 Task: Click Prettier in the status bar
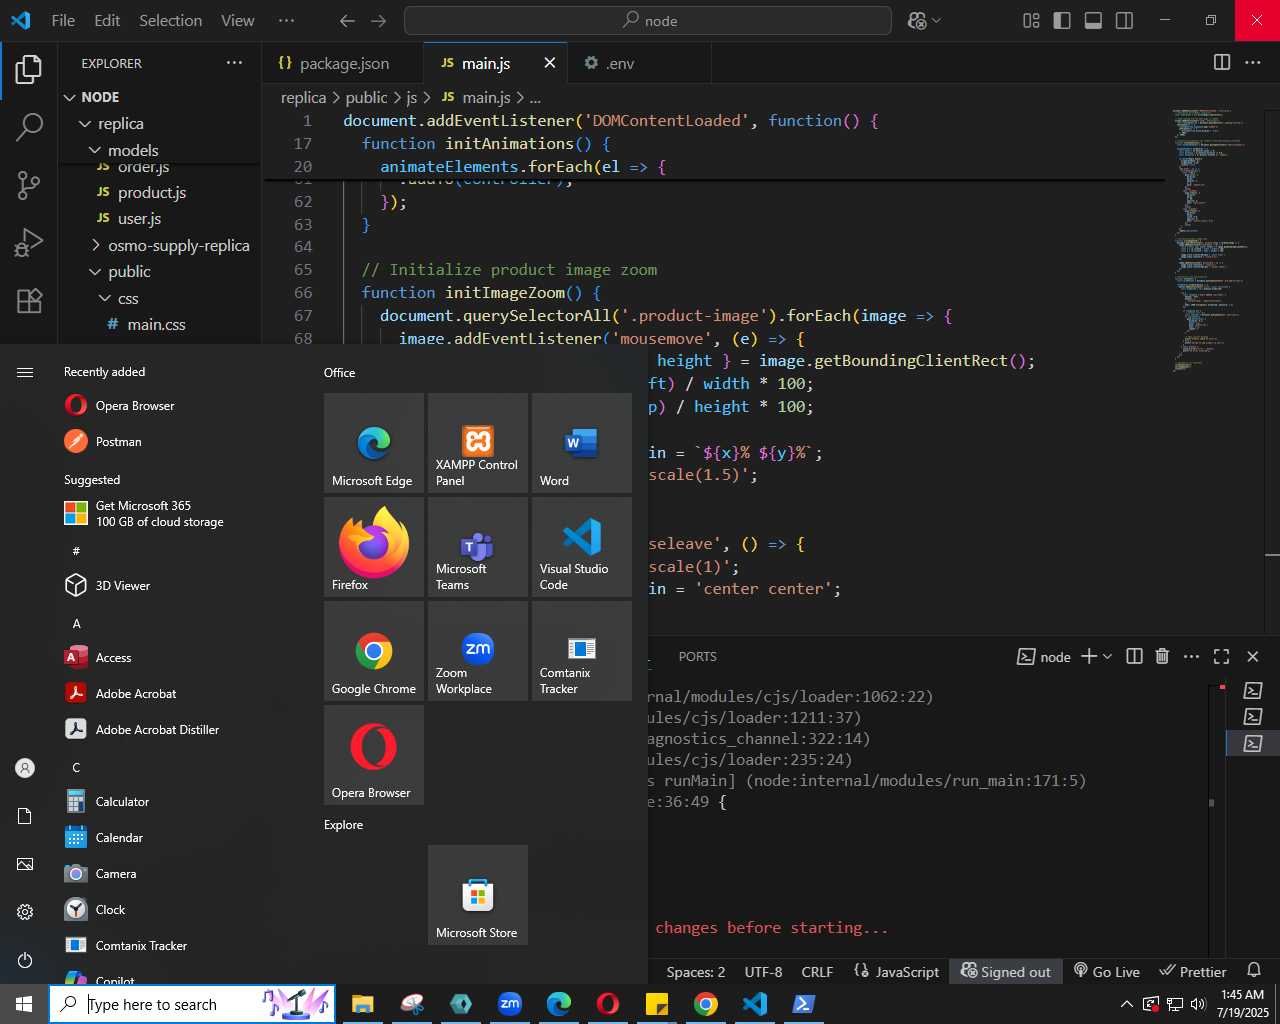(1193, 971)
